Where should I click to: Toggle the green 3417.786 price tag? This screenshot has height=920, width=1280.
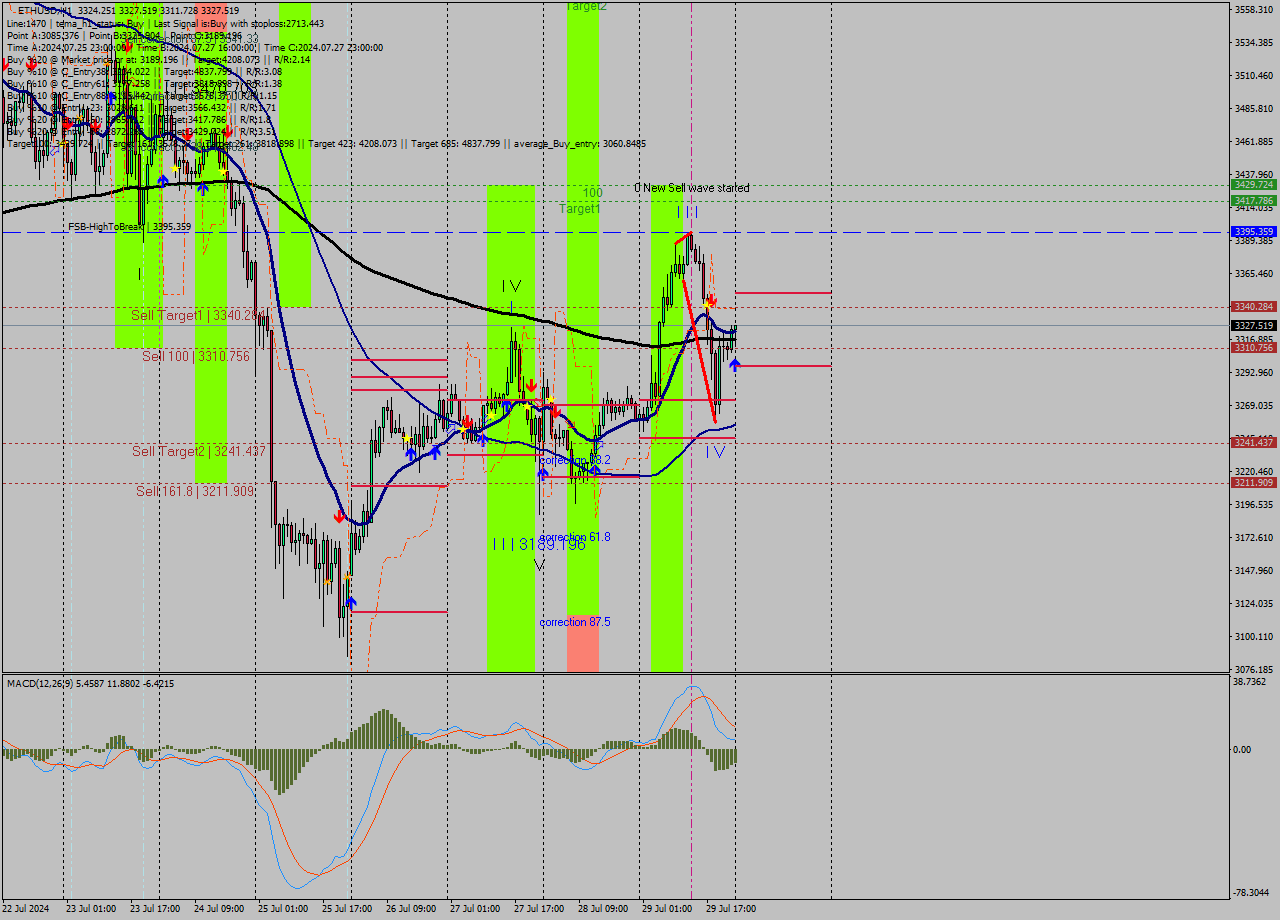(1255, 202)
